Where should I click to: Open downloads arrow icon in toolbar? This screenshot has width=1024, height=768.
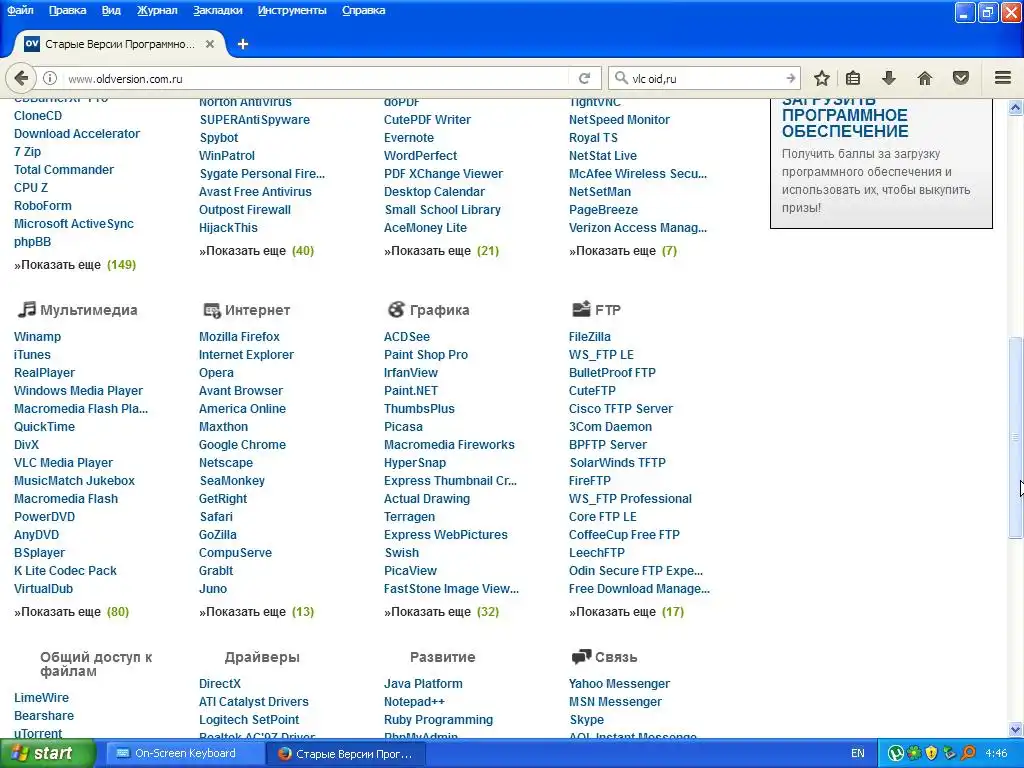(889, 78)
